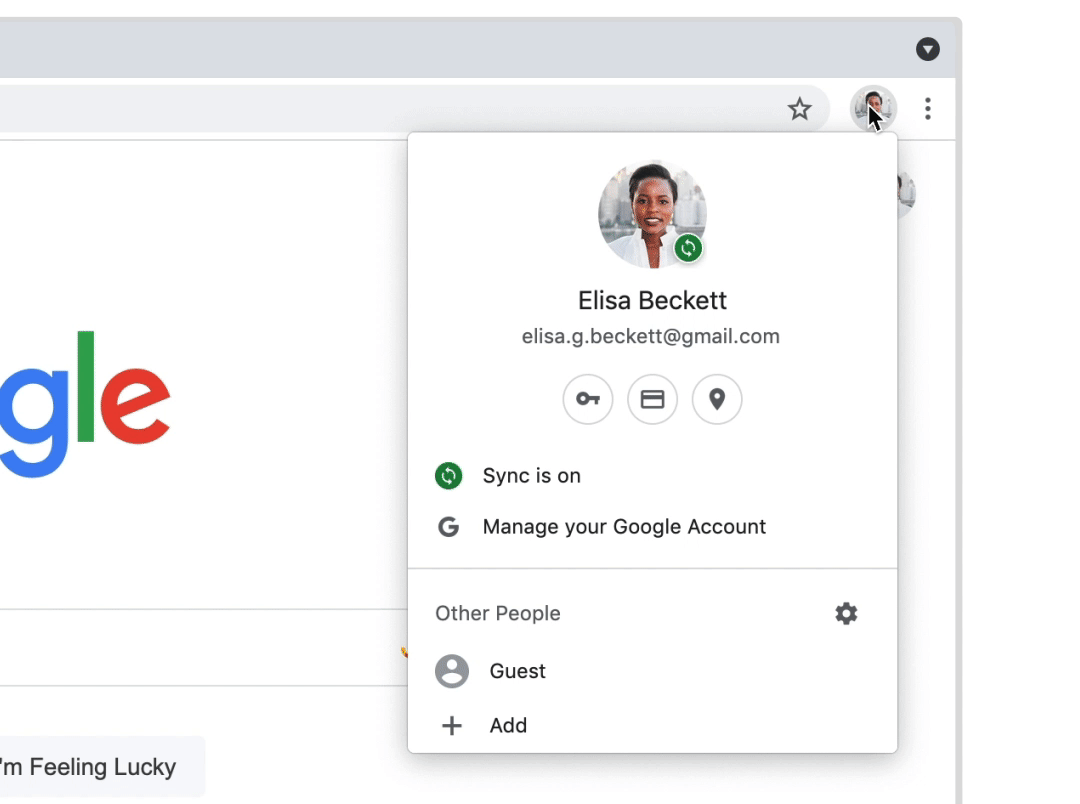Switch to the Guest profile
The image size is (1080, 804).
(x=517, y=671)
